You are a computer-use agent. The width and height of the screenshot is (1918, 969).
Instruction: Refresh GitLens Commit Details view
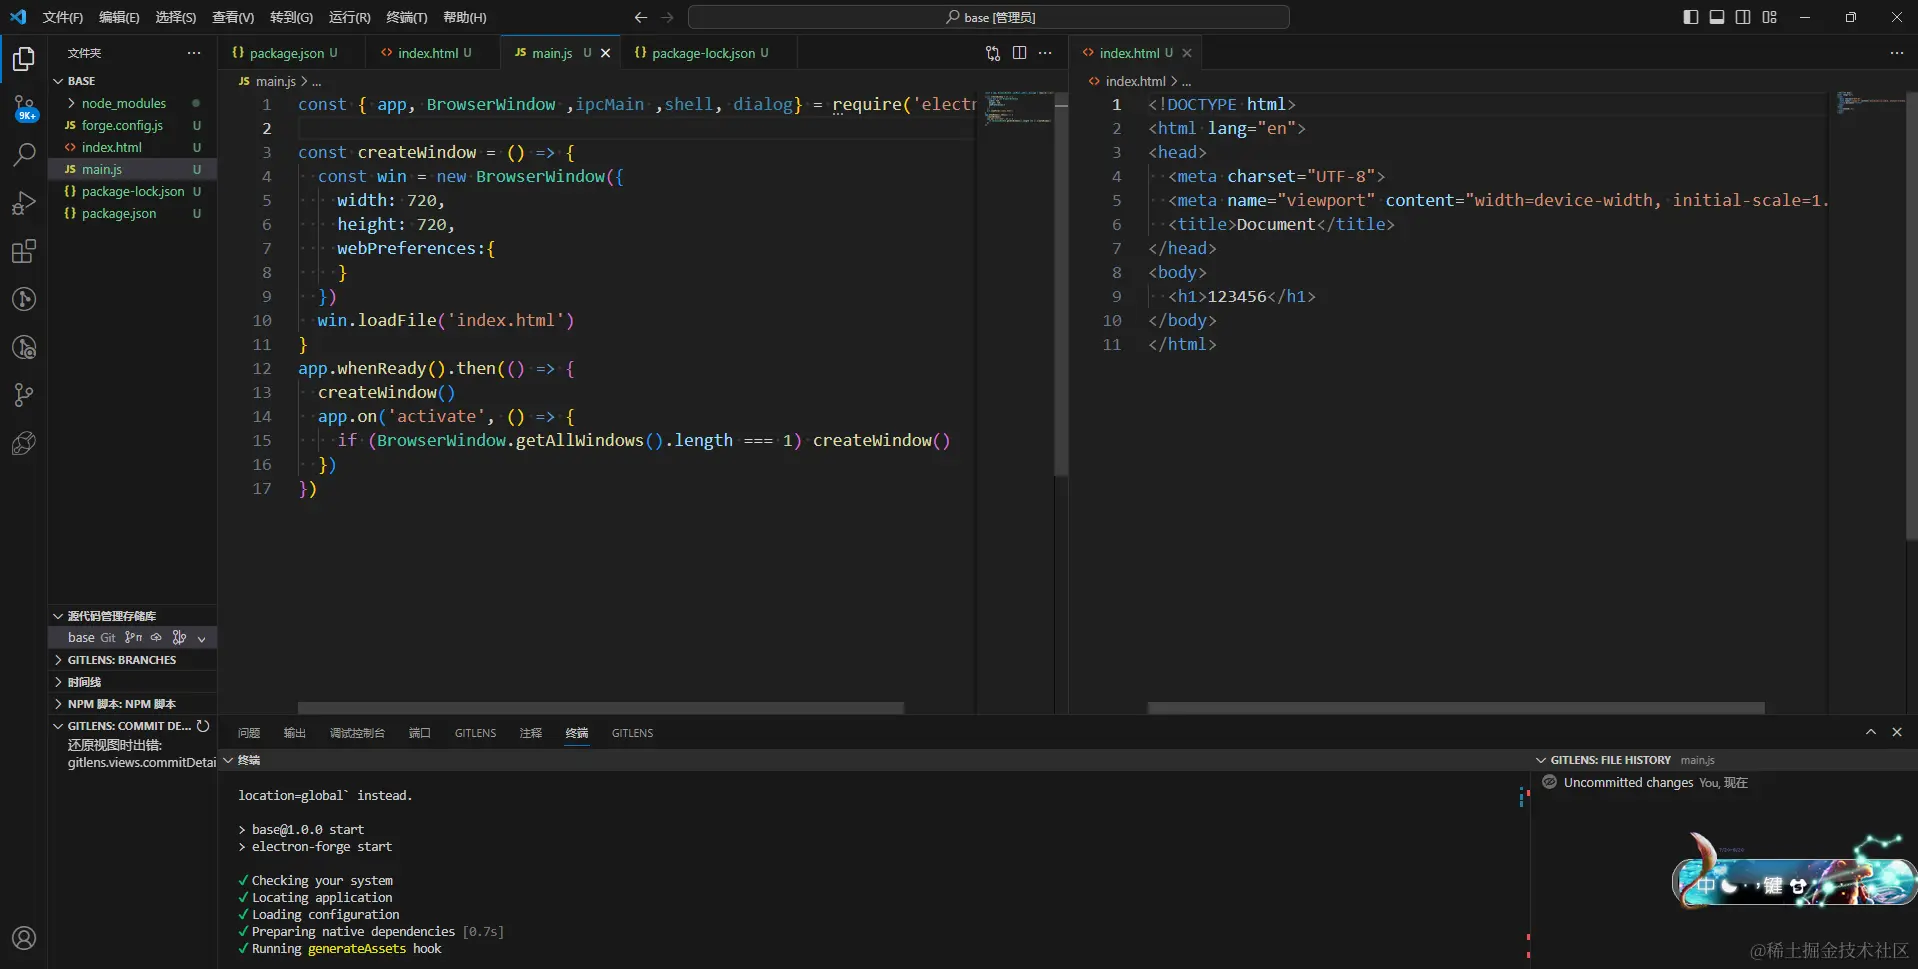pos(203,726)
